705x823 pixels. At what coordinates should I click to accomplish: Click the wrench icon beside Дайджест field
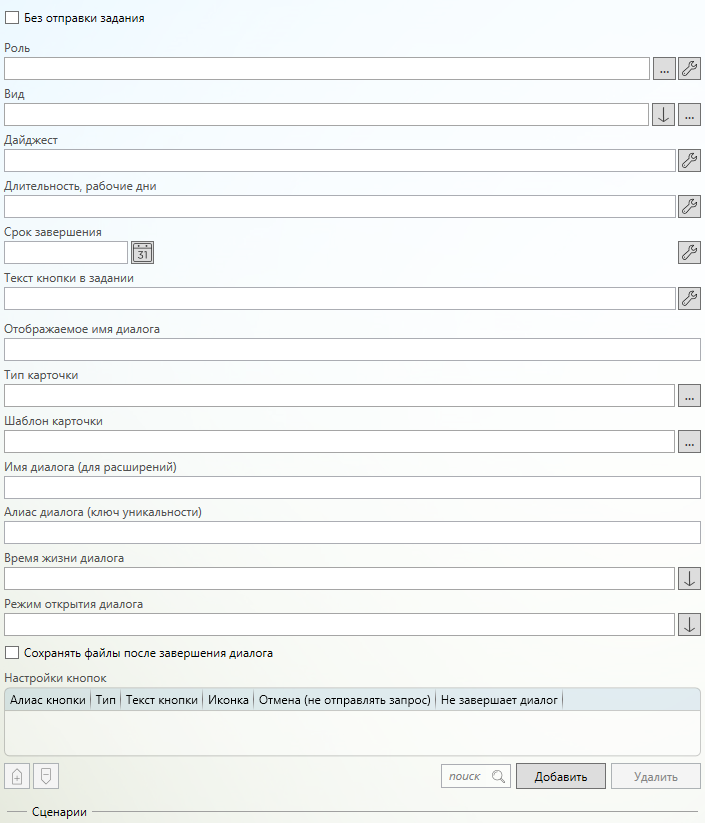pos(689,160)
